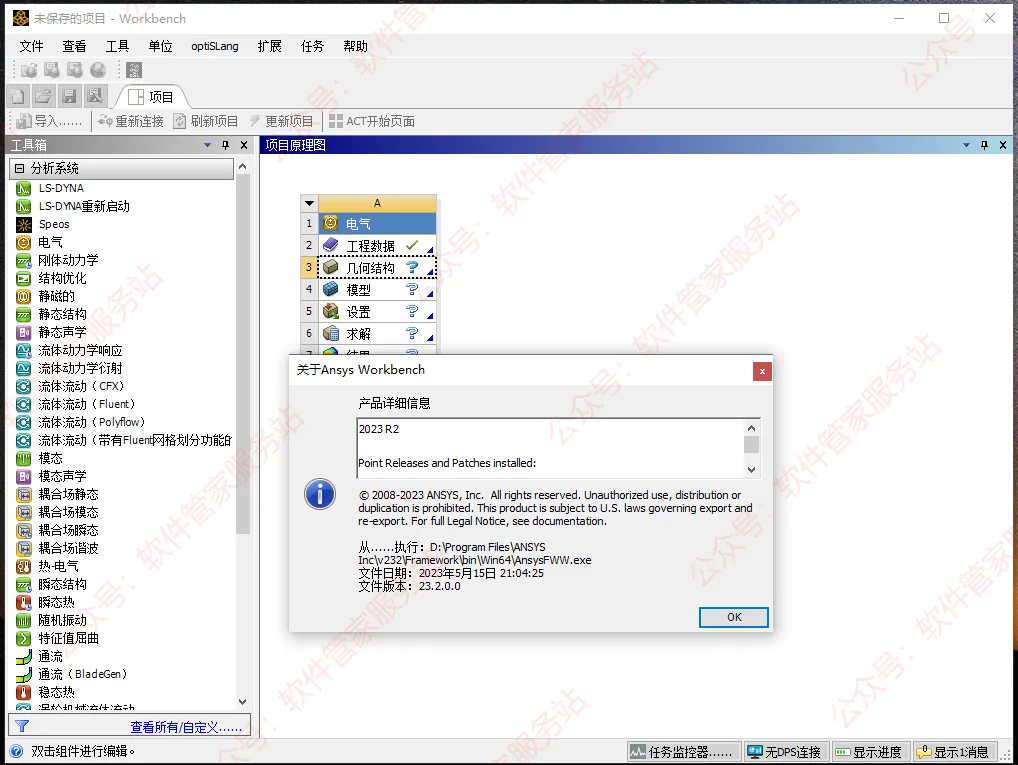The image size is (1018, 765).
Task: Click the 静态结构 system icon
Action: click(23, 314)
